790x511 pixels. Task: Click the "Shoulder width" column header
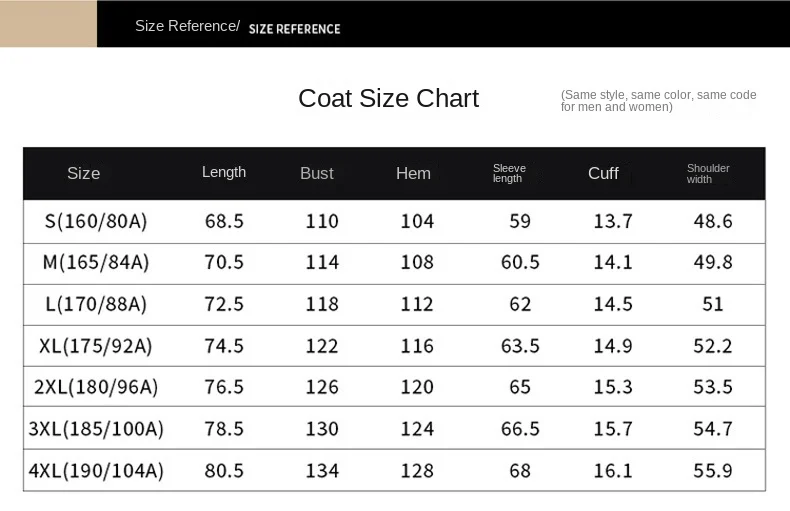(708, 173)
